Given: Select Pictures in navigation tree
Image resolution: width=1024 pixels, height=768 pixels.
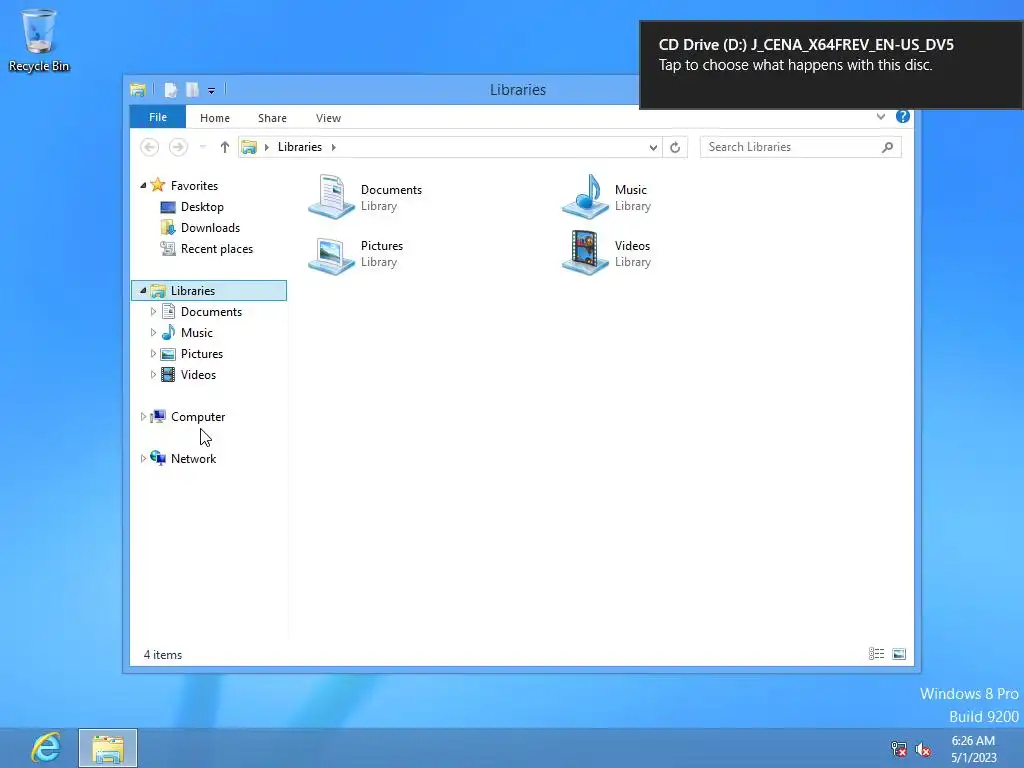Looking at the screenshot, I should coord(202,354).
